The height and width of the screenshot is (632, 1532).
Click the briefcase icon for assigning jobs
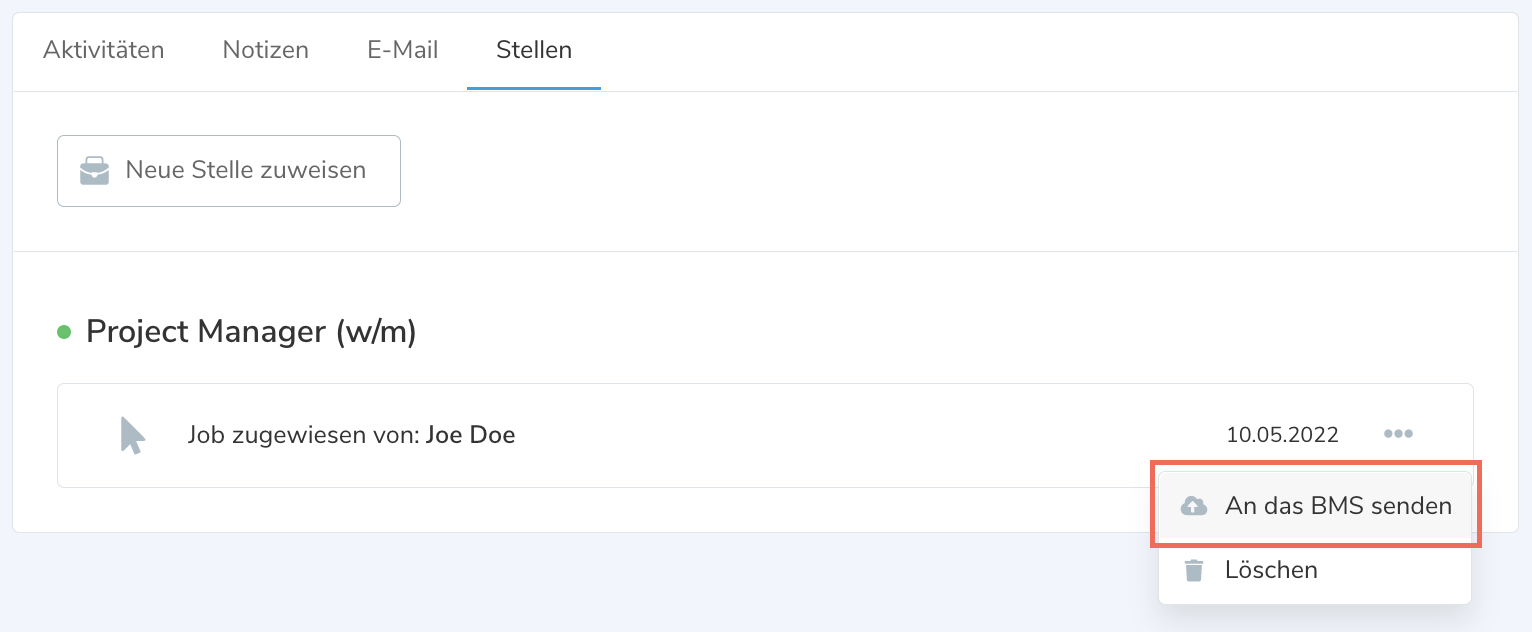point(95,171)
